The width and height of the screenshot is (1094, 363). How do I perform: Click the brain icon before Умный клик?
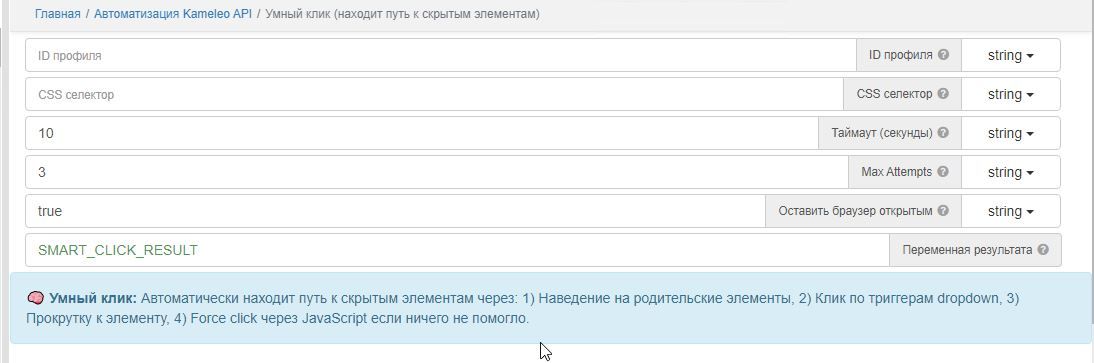(36, 299)
